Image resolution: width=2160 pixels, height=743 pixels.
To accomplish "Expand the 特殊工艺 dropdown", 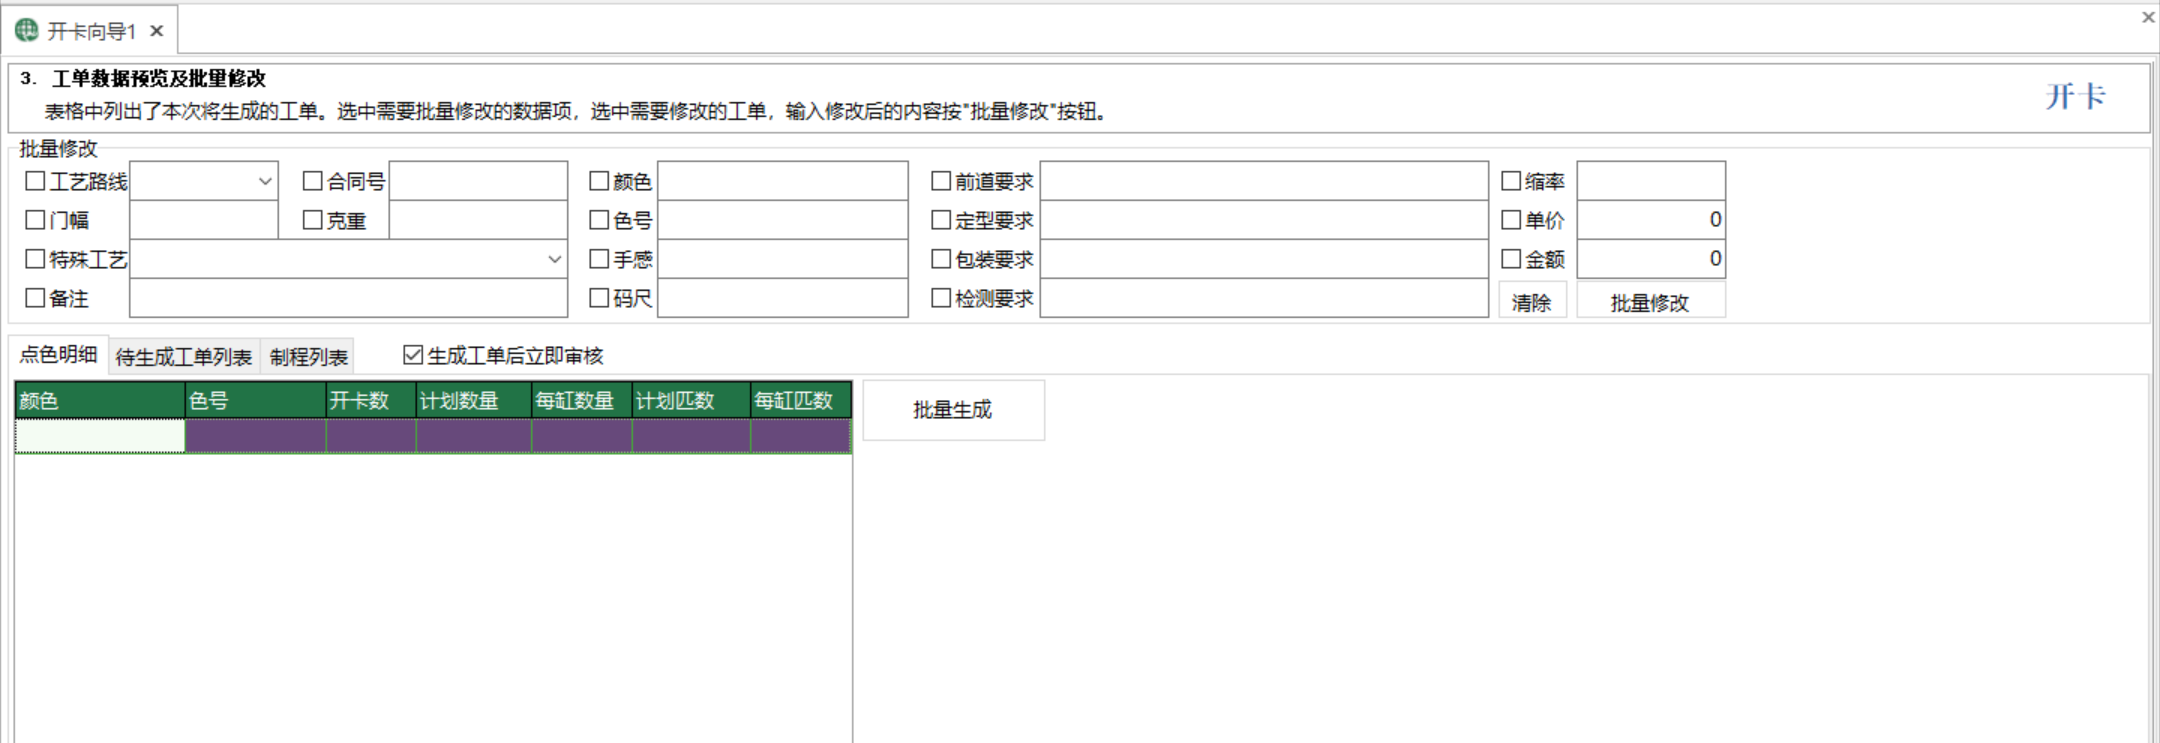I will (x=555, y=259).
